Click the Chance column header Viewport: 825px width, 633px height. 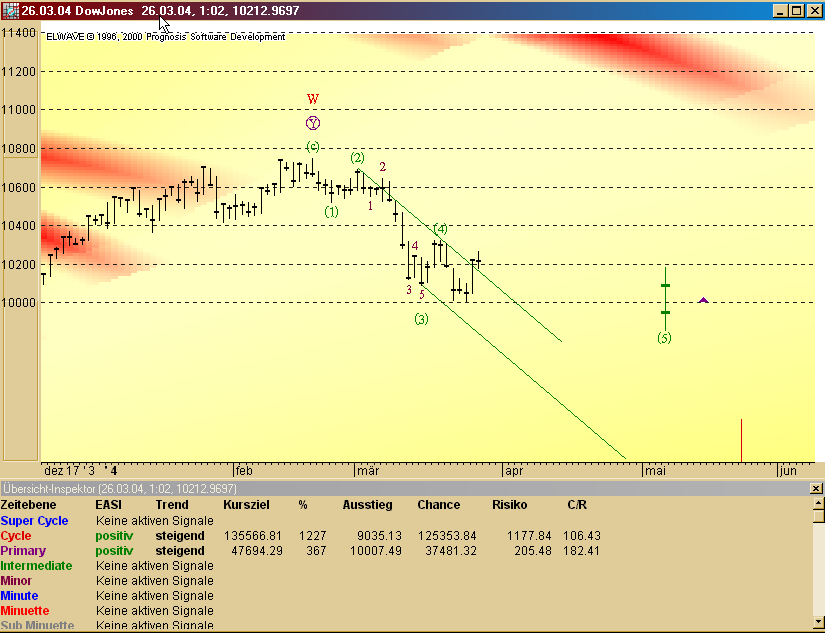pyautogui.click(x=439, y=505)
